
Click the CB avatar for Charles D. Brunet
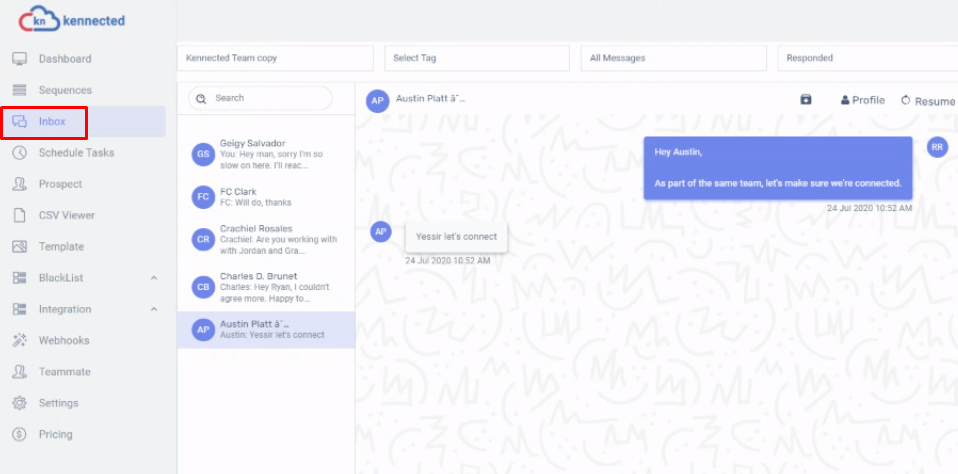tap(203, 287)
